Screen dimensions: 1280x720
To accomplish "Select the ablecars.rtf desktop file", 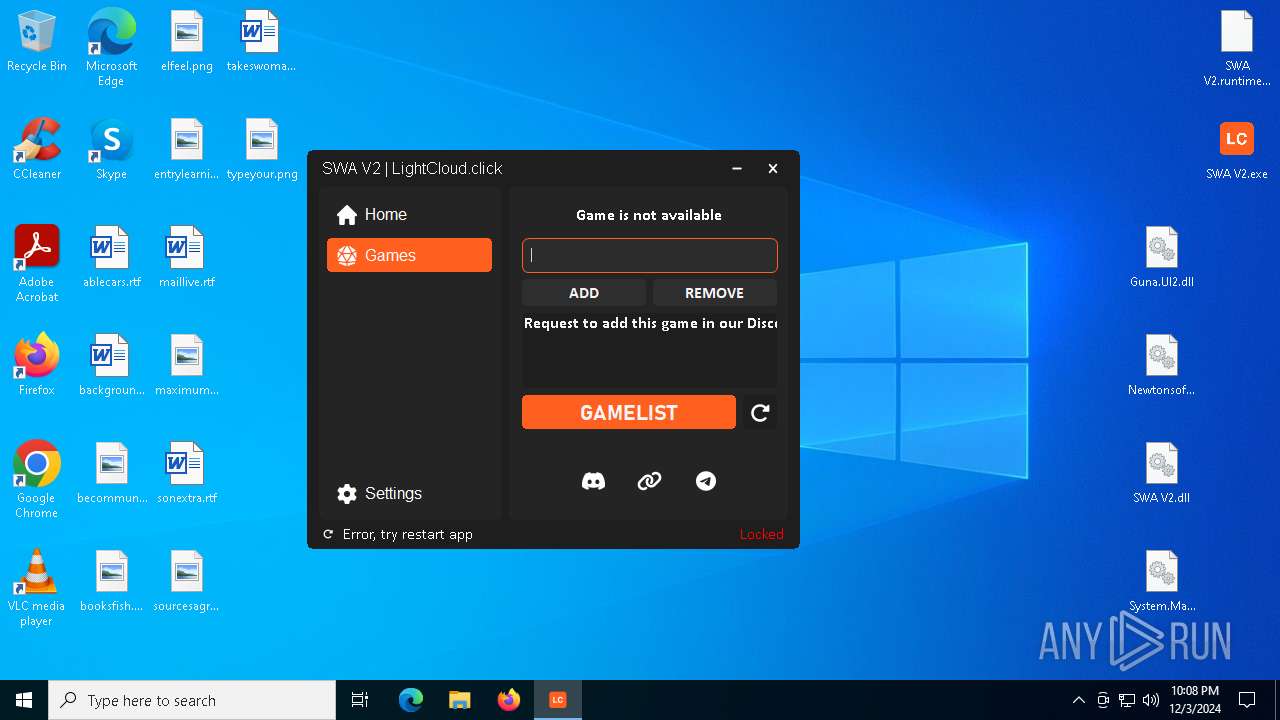I will 111,257.
